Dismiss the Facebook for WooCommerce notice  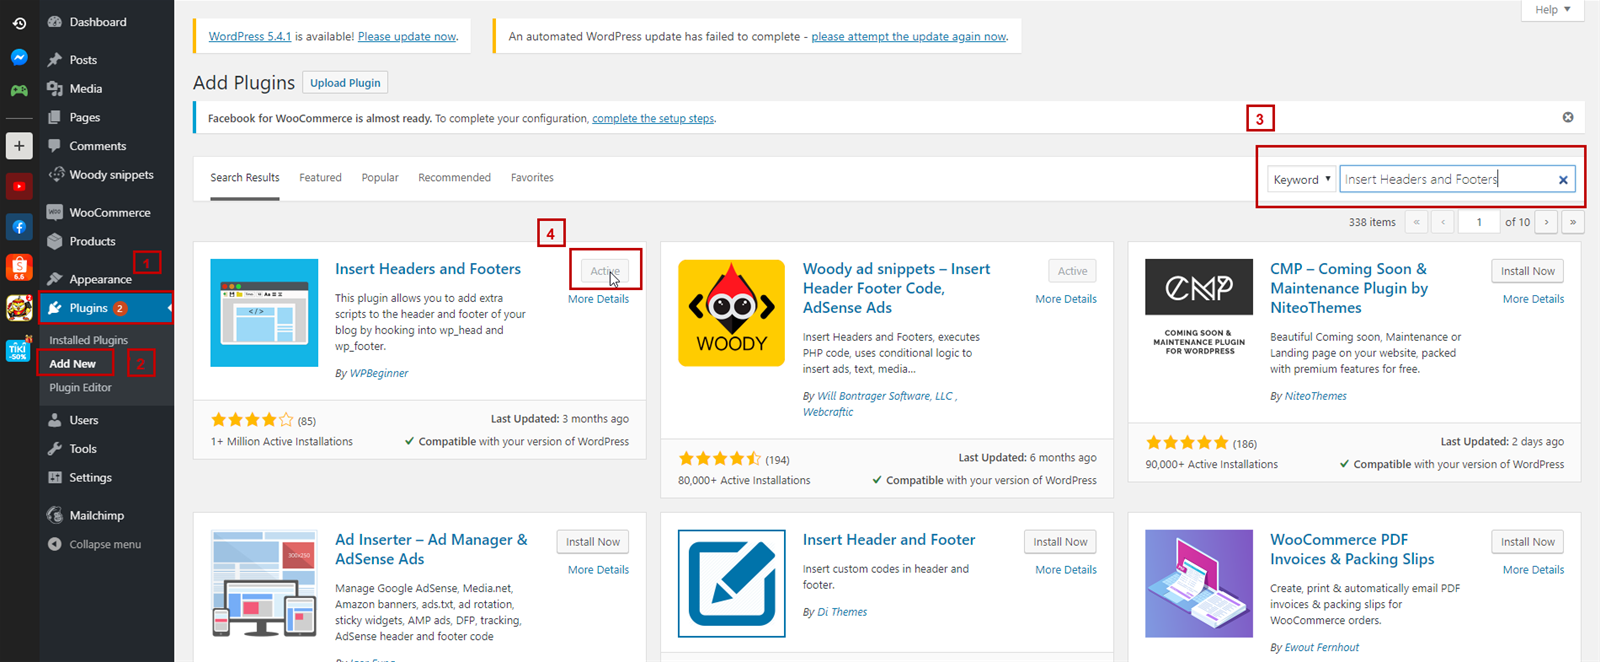click(x=1568, y=118)
